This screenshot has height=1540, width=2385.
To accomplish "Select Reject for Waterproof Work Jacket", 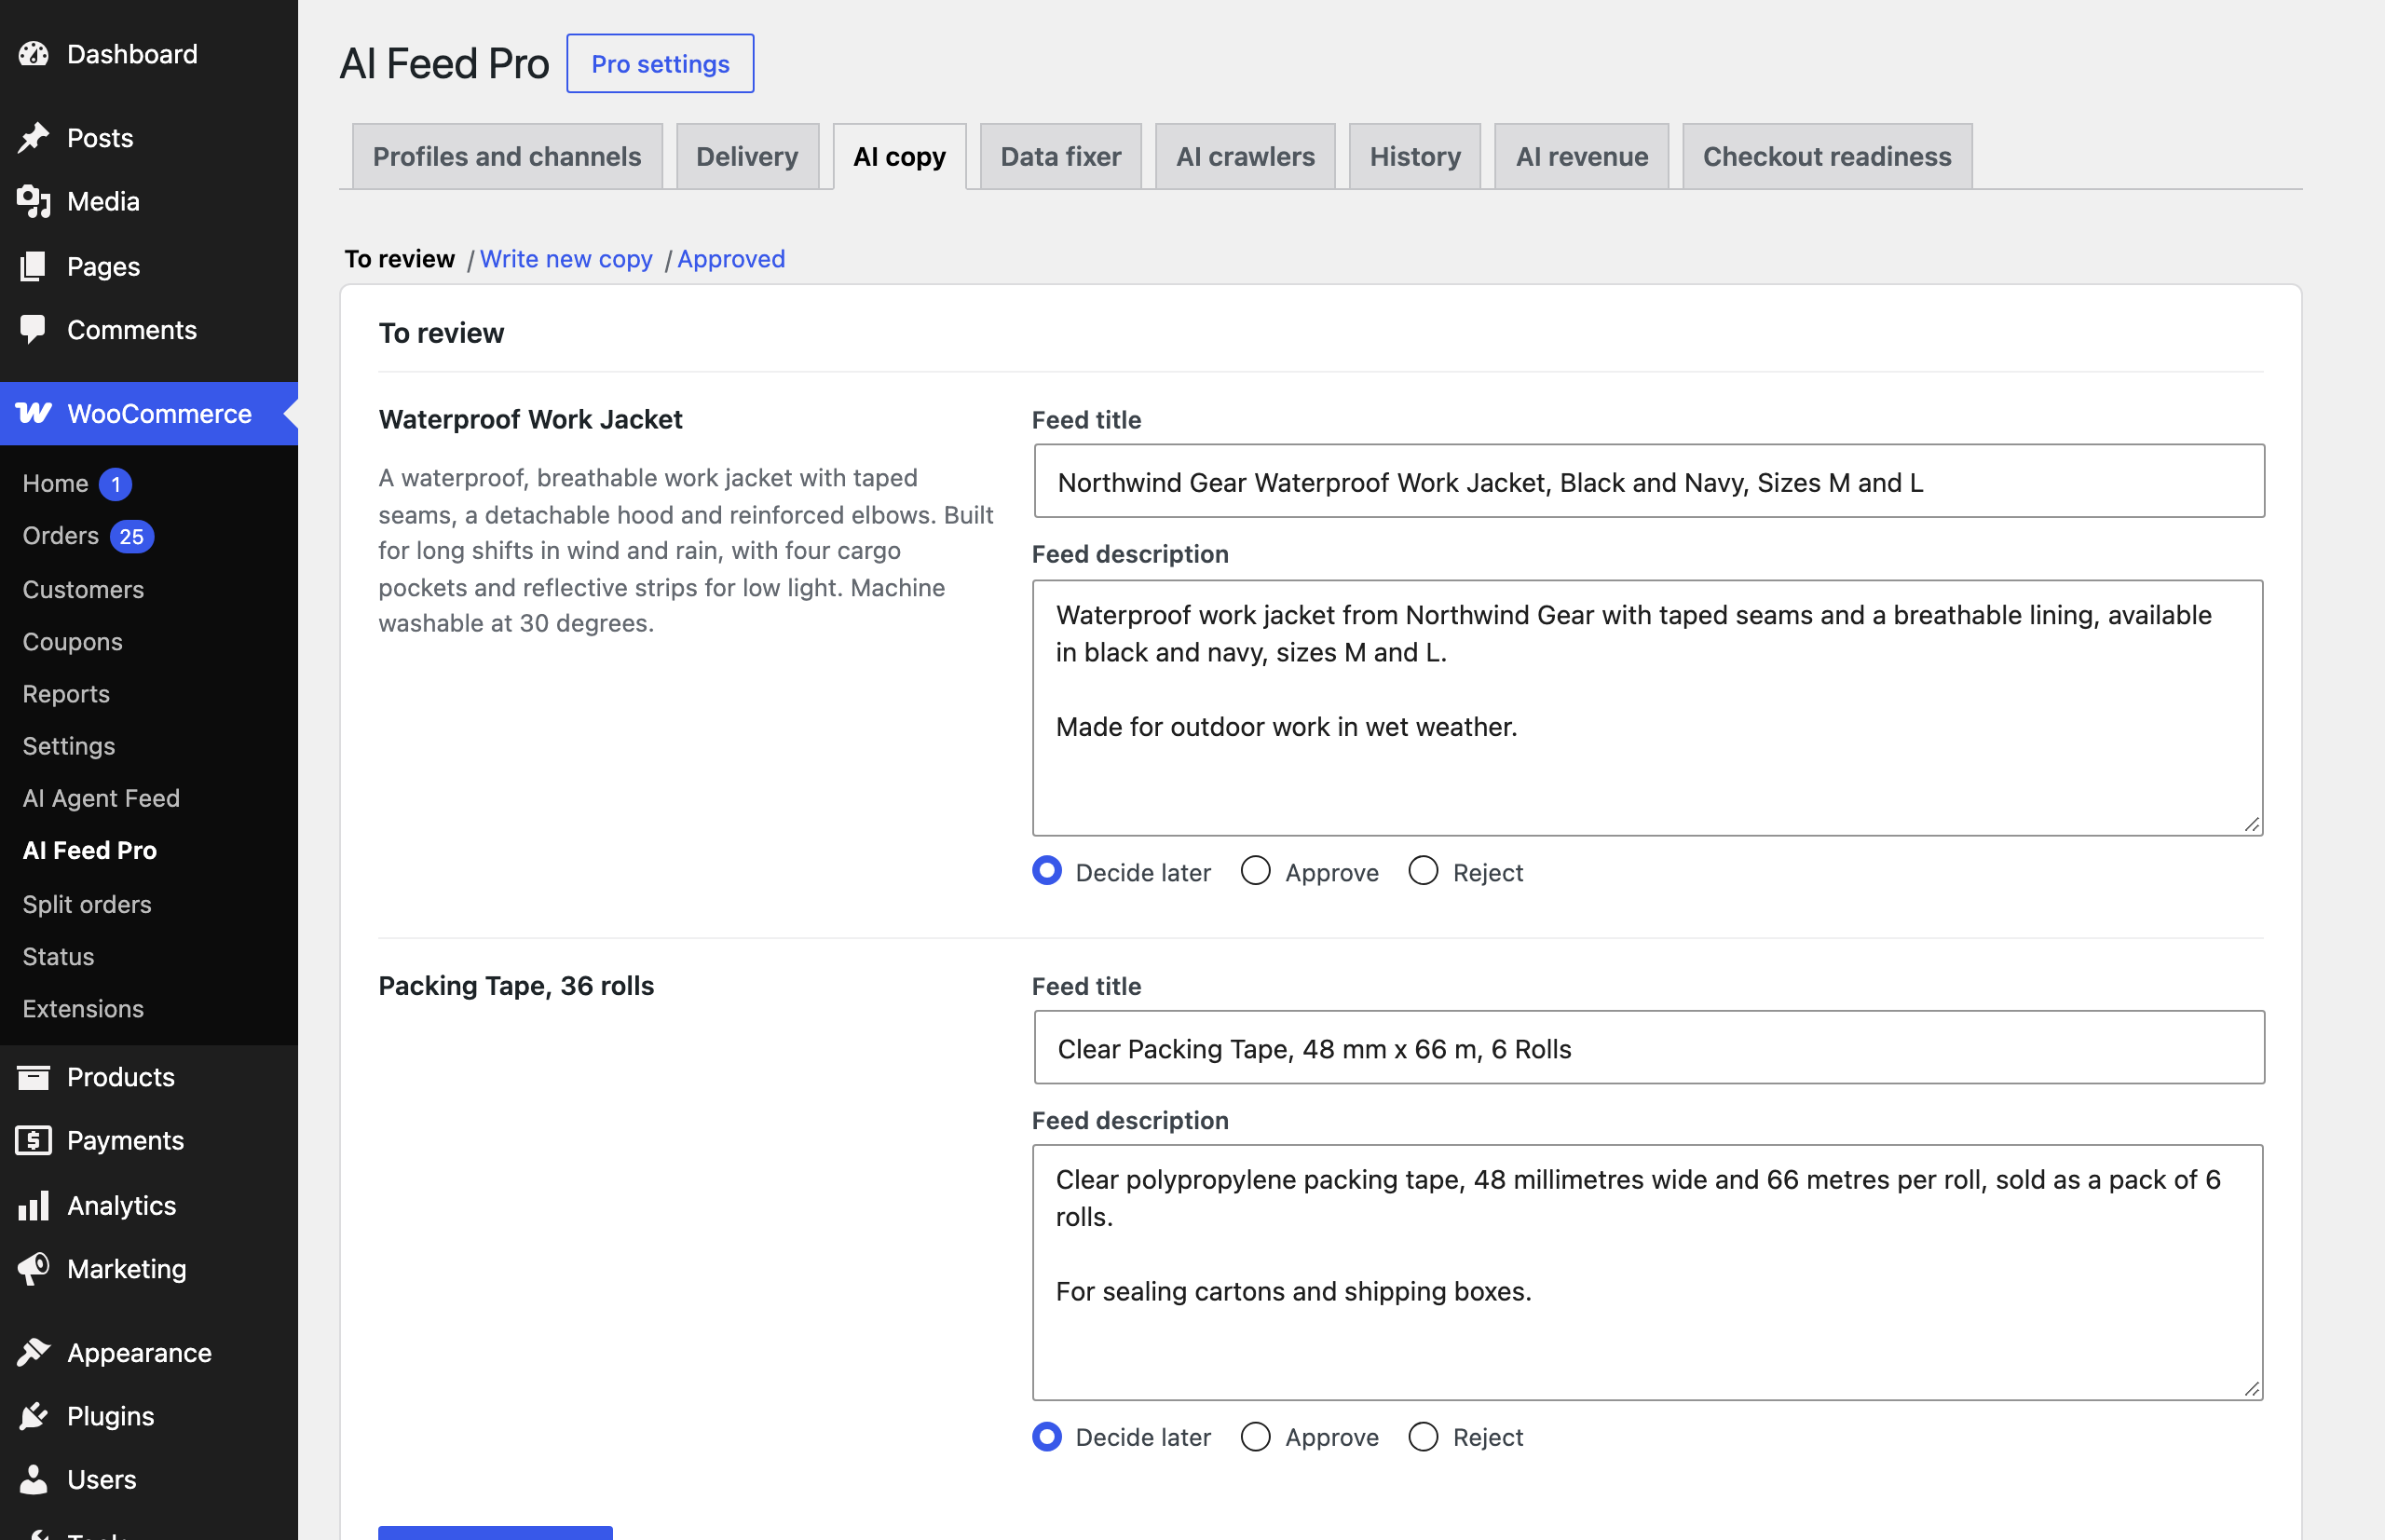I will [1423, 871].
